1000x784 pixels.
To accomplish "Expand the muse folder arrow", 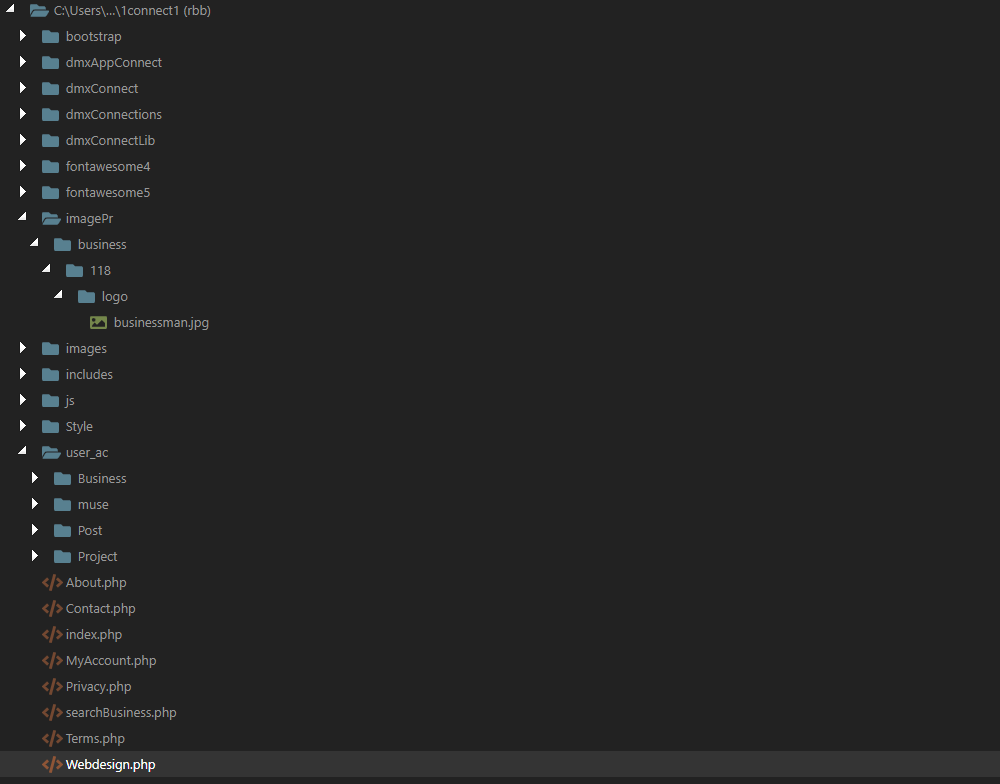I will click(x=35, y=504).
